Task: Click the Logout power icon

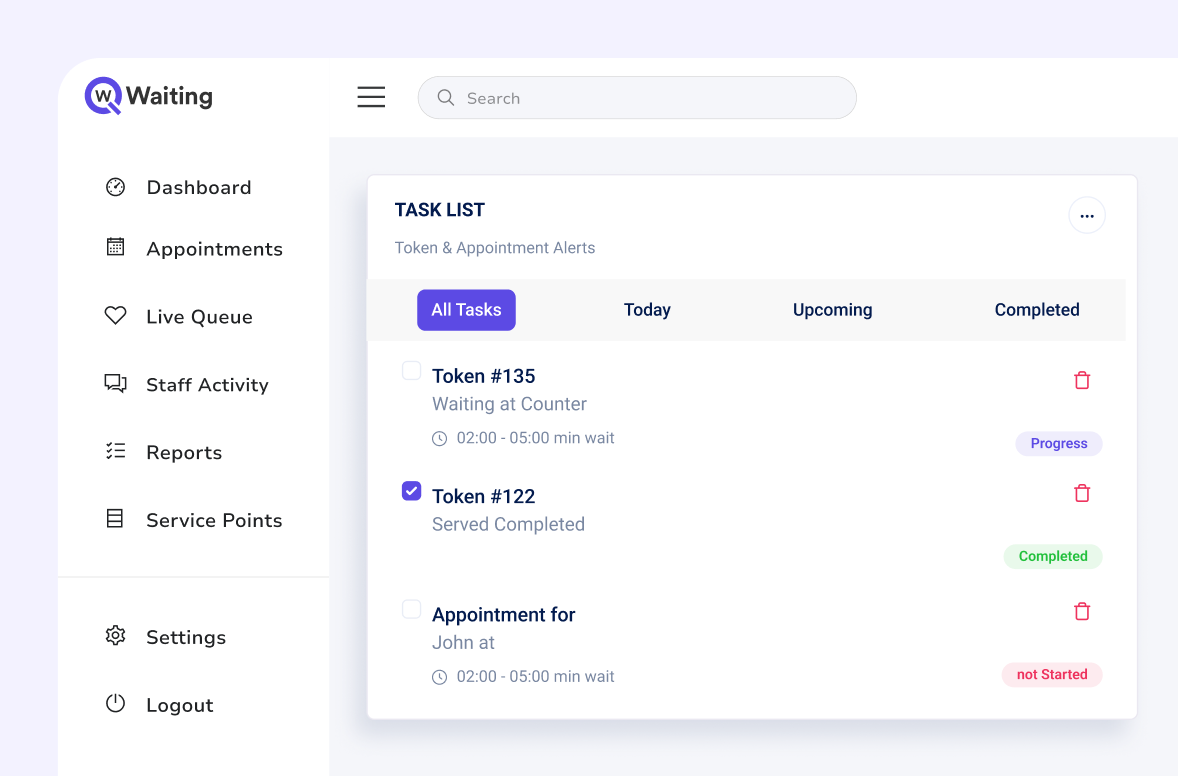Action: pyautogui.click(x=116, y=704)
